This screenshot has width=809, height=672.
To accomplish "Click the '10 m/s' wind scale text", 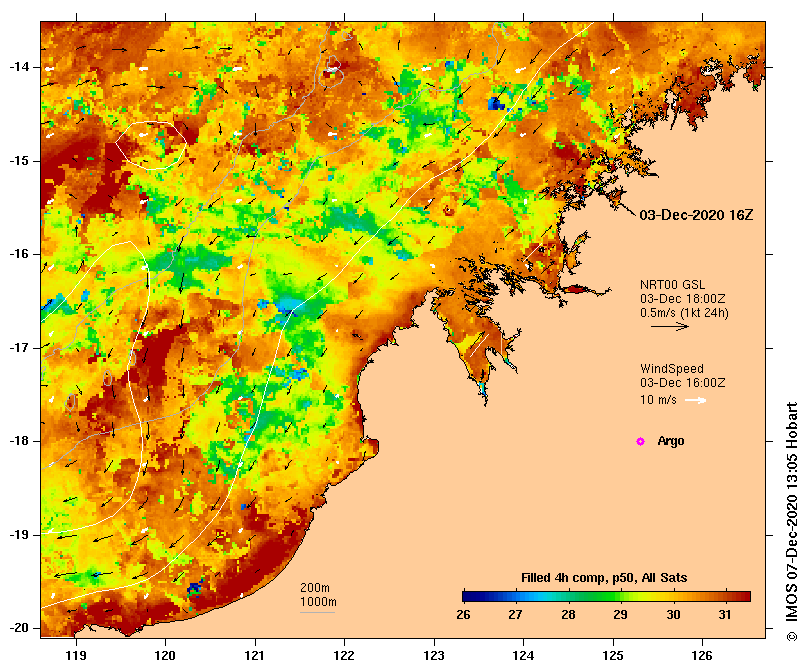I will pos(658,400).
